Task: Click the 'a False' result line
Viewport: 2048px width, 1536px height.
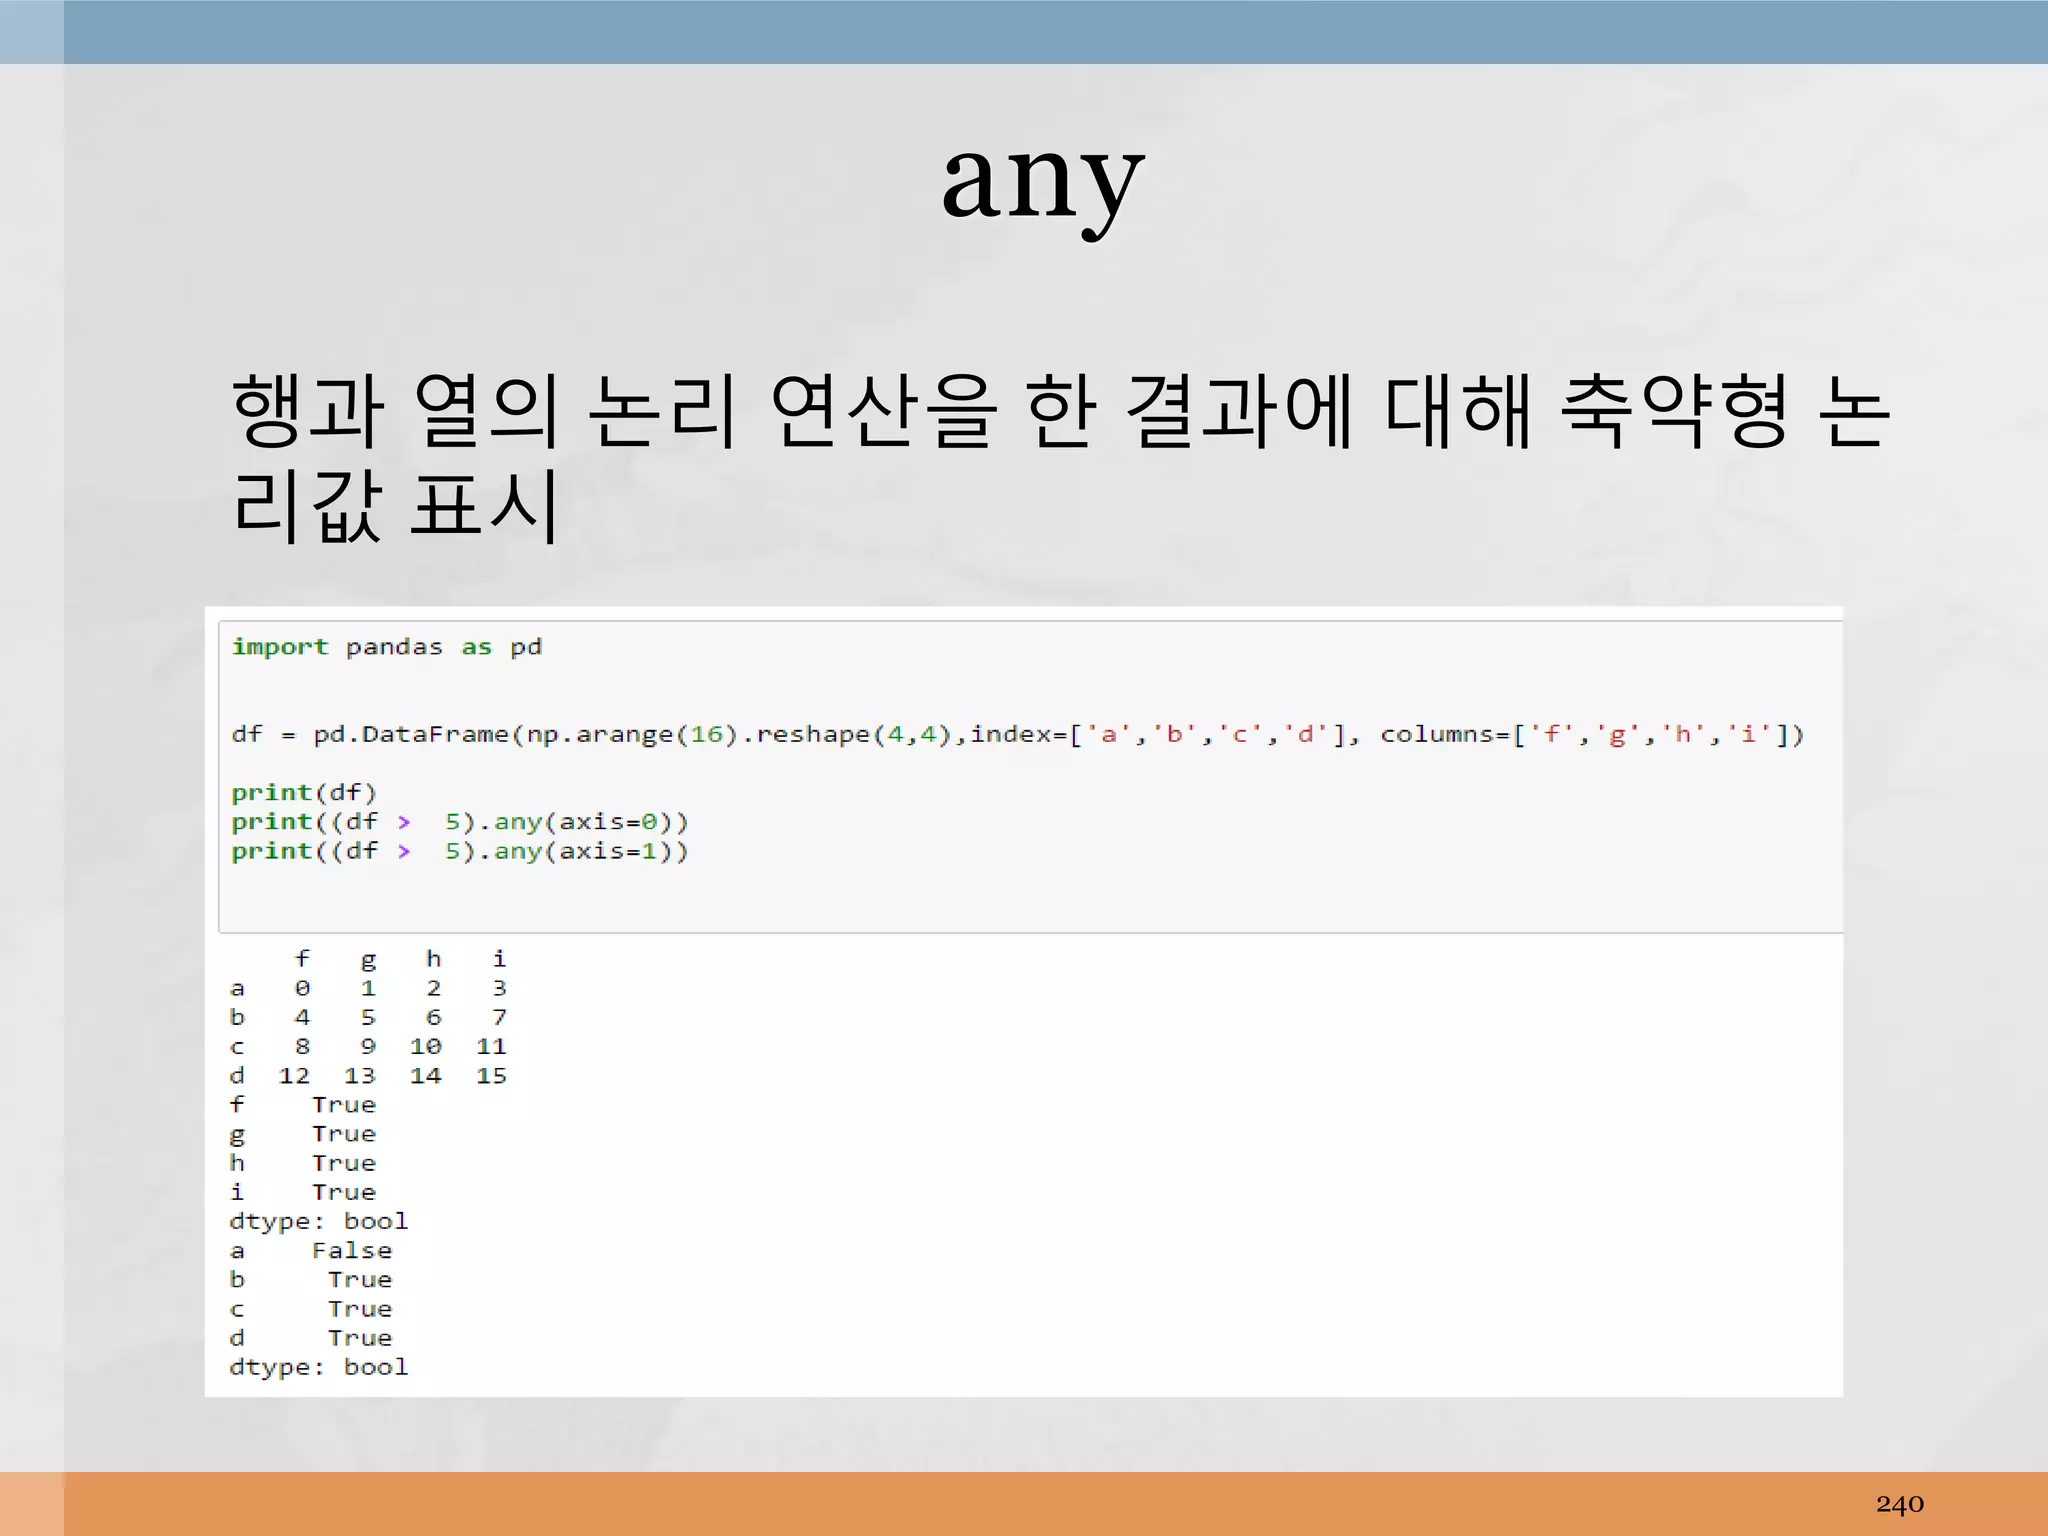Action: pyautogui.click(x=311, y=1251)
